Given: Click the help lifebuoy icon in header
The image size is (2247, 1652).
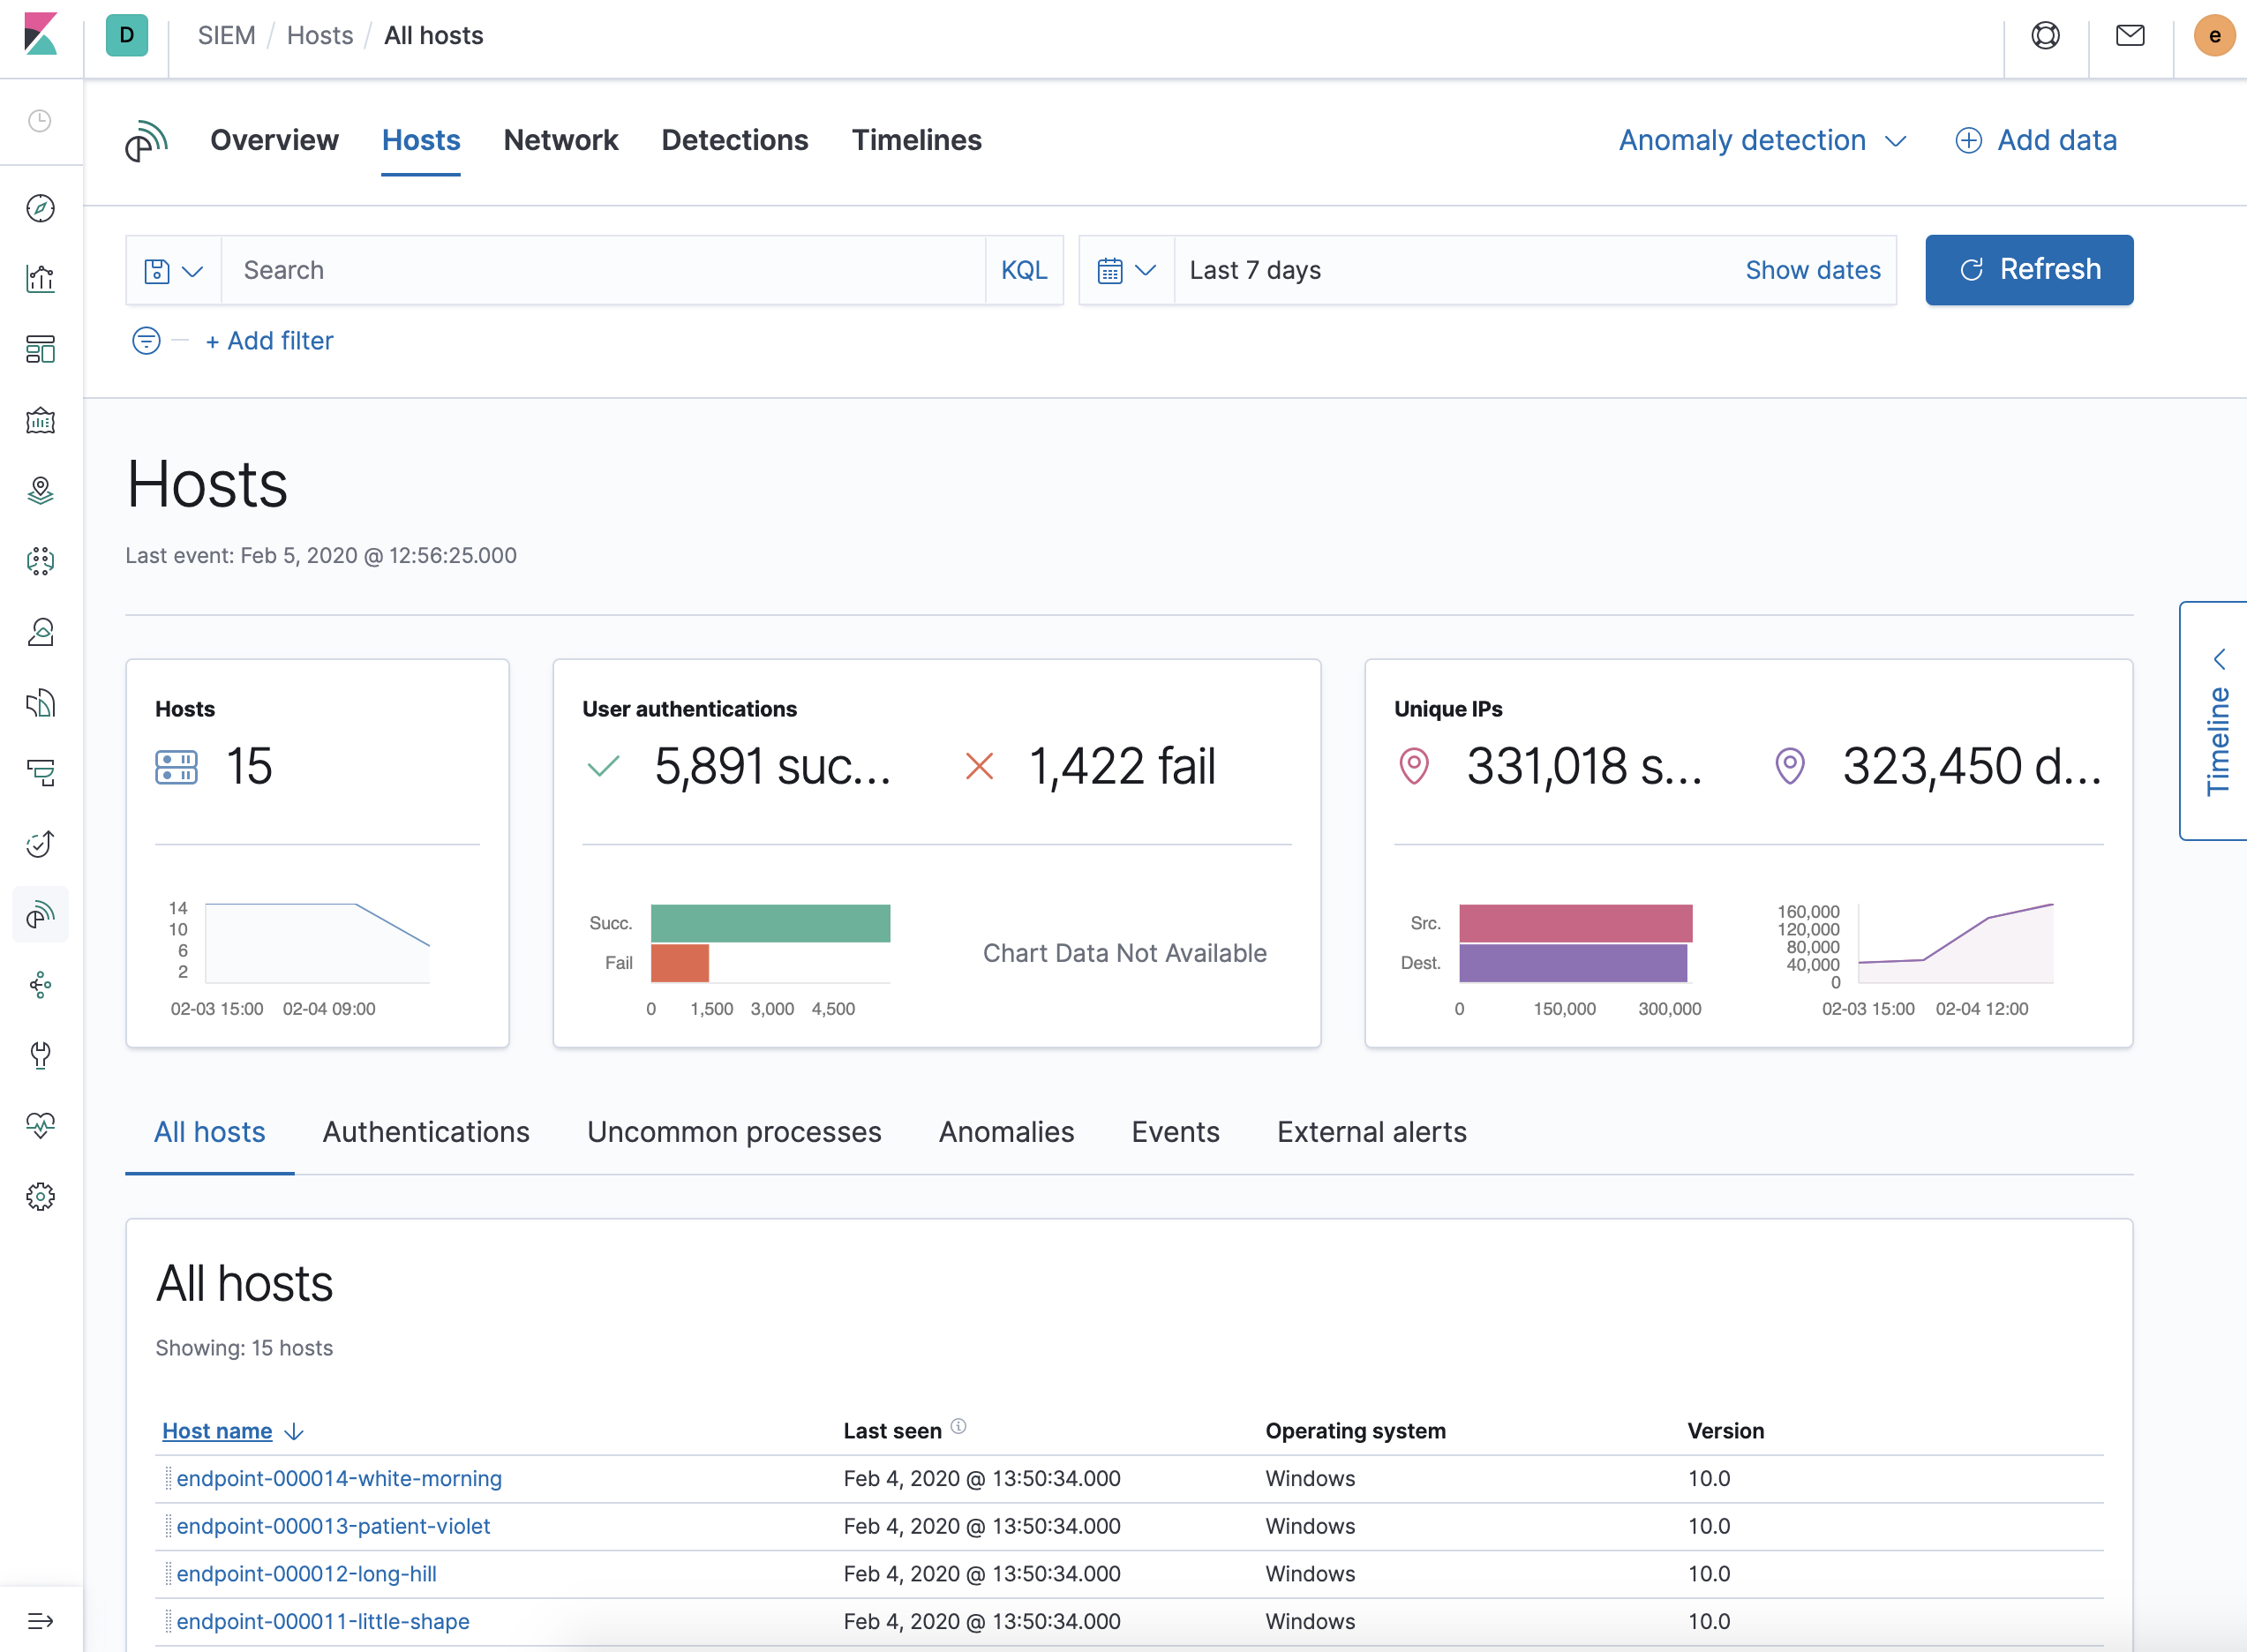Looking at the screenshot, I should [2045, 36].
